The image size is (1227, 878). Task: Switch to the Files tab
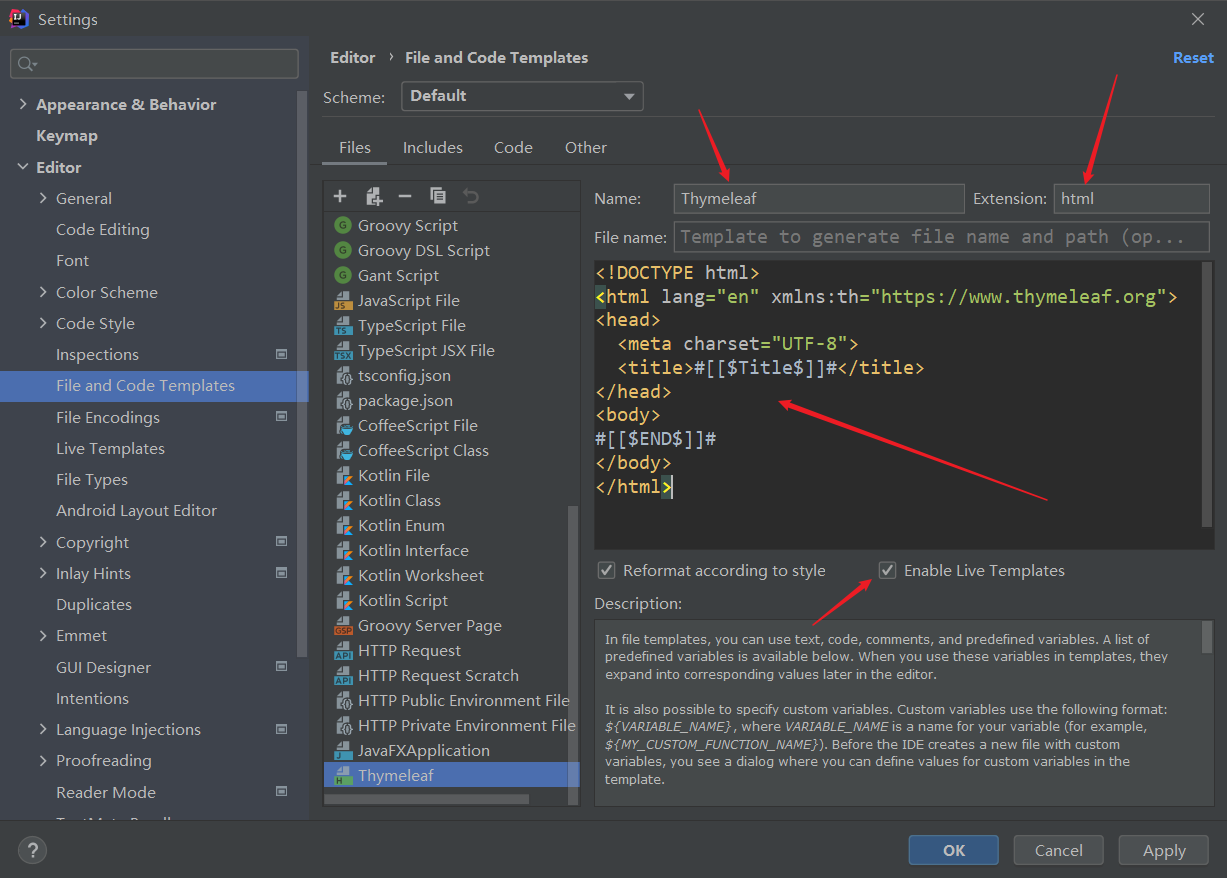tap(355, 147)
